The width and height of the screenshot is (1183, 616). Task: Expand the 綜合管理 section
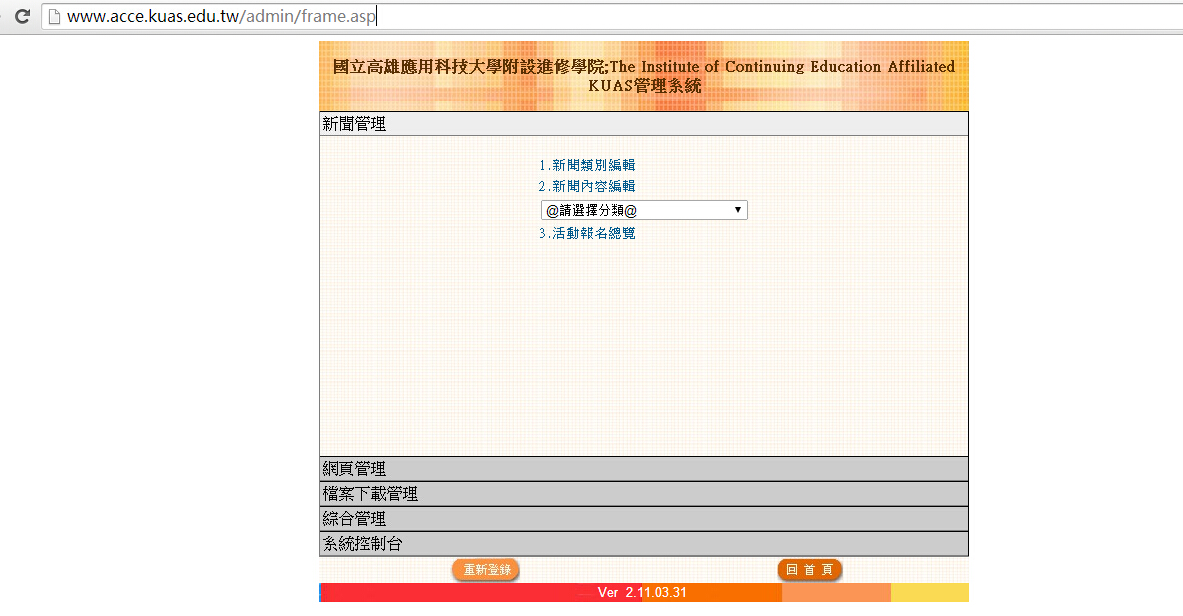pos(644,519)
